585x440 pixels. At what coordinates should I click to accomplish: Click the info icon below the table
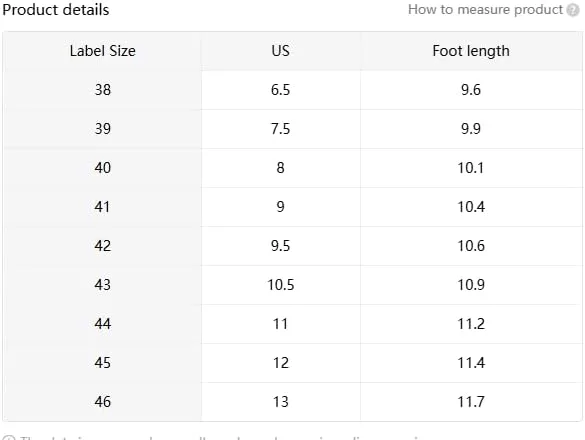[x=9, y=438]
